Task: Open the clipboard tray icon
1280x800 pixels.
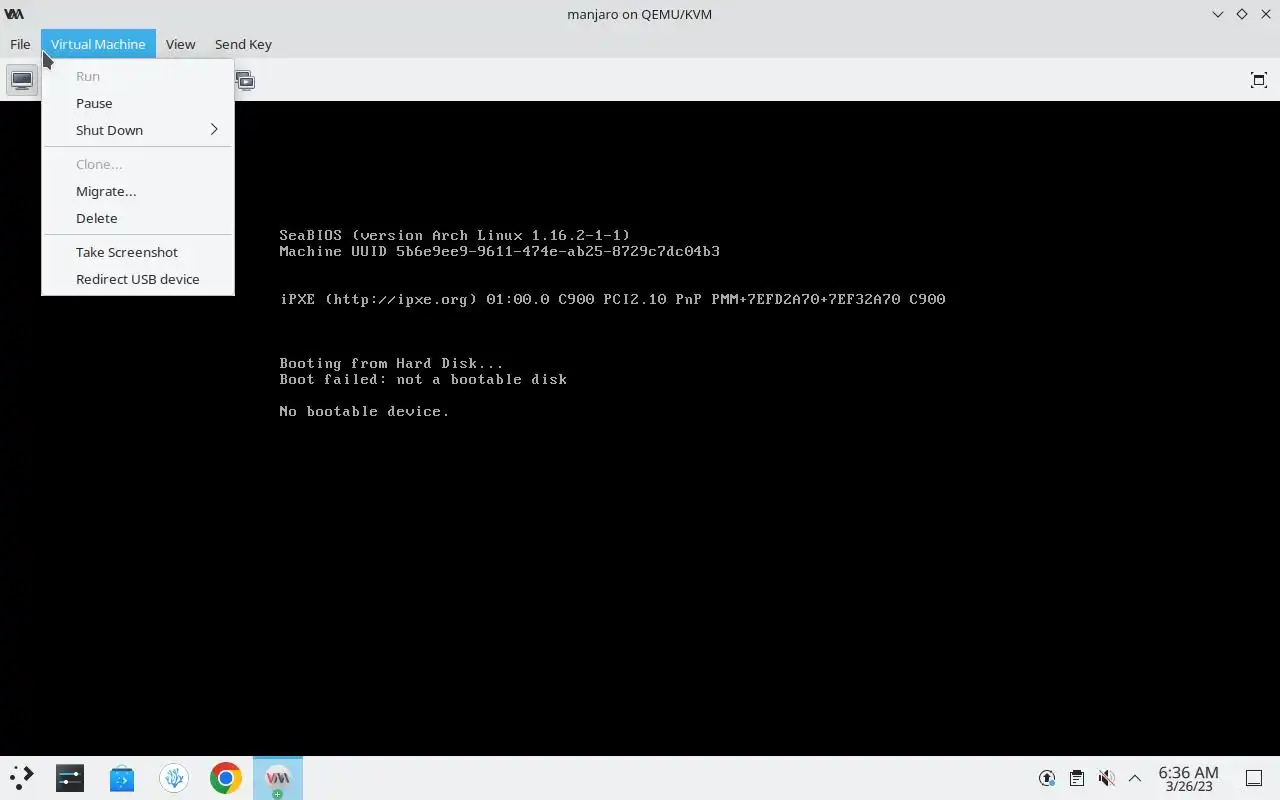Action: pos(1076,778)
